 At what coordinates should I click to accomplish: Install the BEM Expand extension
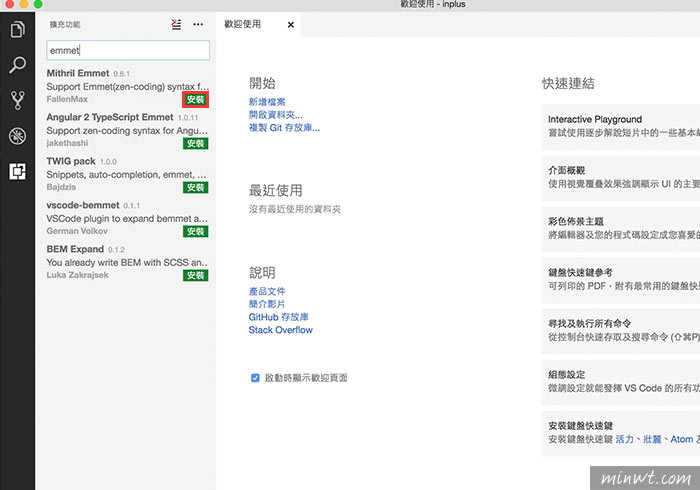pyautogui.click(x=196, y=275)
